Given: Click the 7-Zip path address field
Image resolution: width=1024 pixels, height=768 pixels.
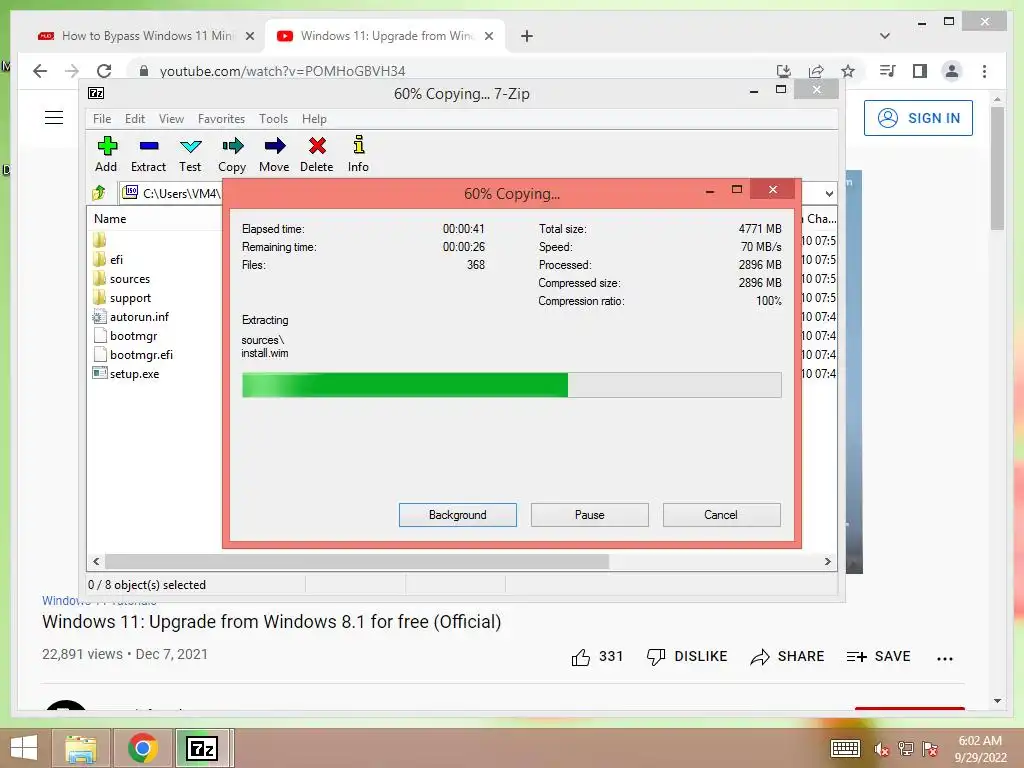Looking at the screenshot, I should [x=173, y=193].
